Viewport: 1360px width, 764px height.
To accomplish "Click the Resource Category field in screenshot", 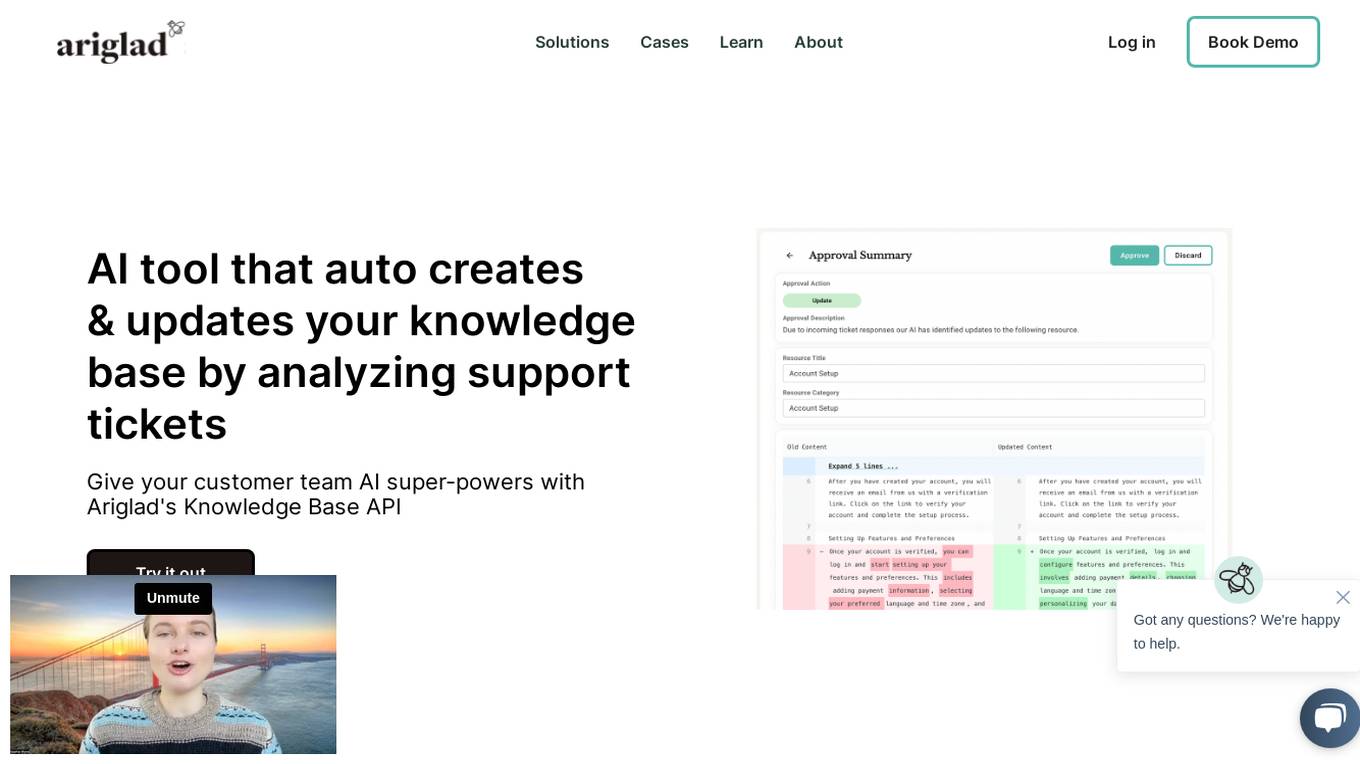I will coord(993,408).
